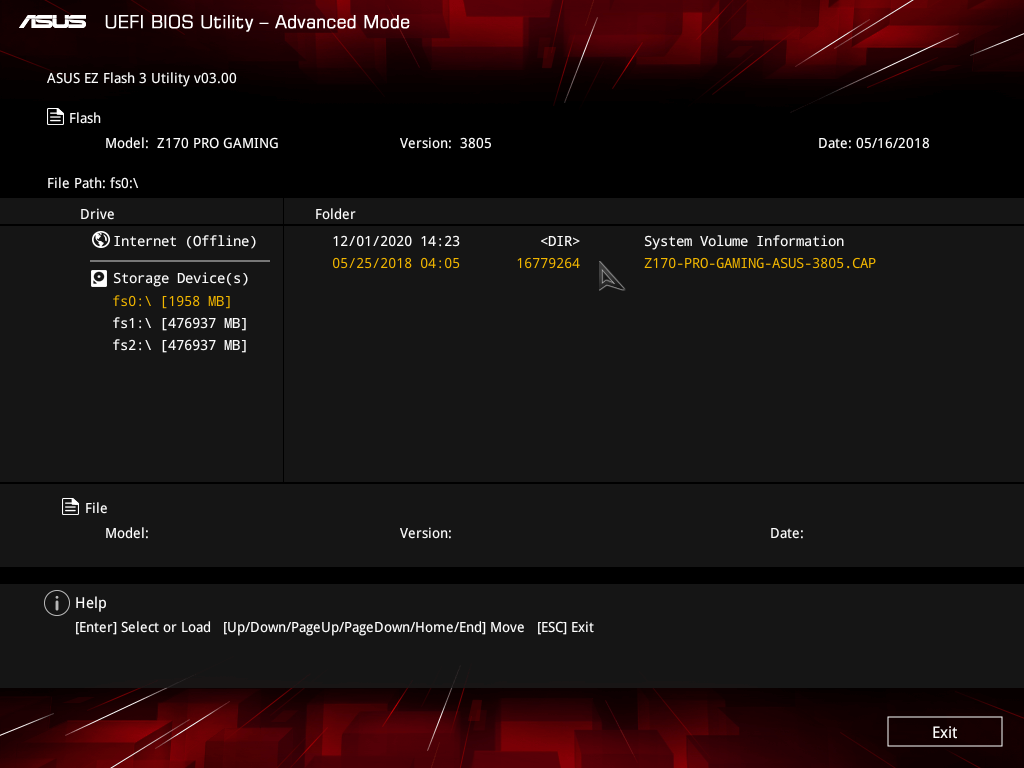Select the fs2:\ drive entry
This screenshot has width=1024, height=768.
[x=180, y=345]
